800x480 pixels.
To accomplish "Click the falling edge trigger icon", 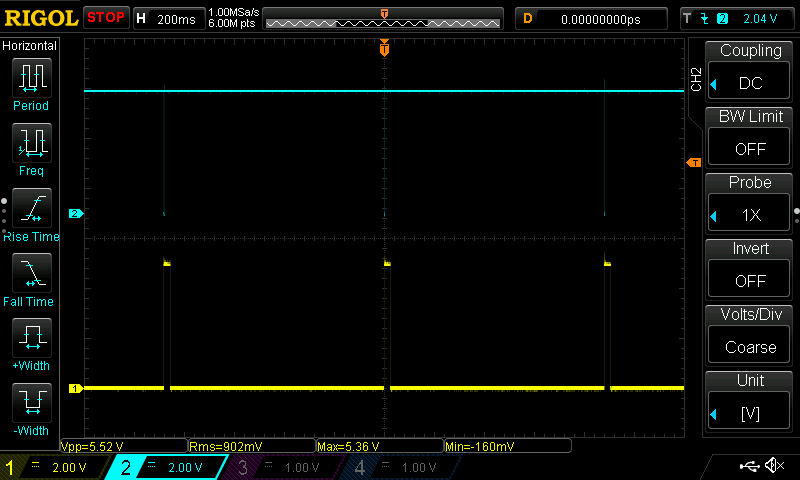I will click(705, 19).
